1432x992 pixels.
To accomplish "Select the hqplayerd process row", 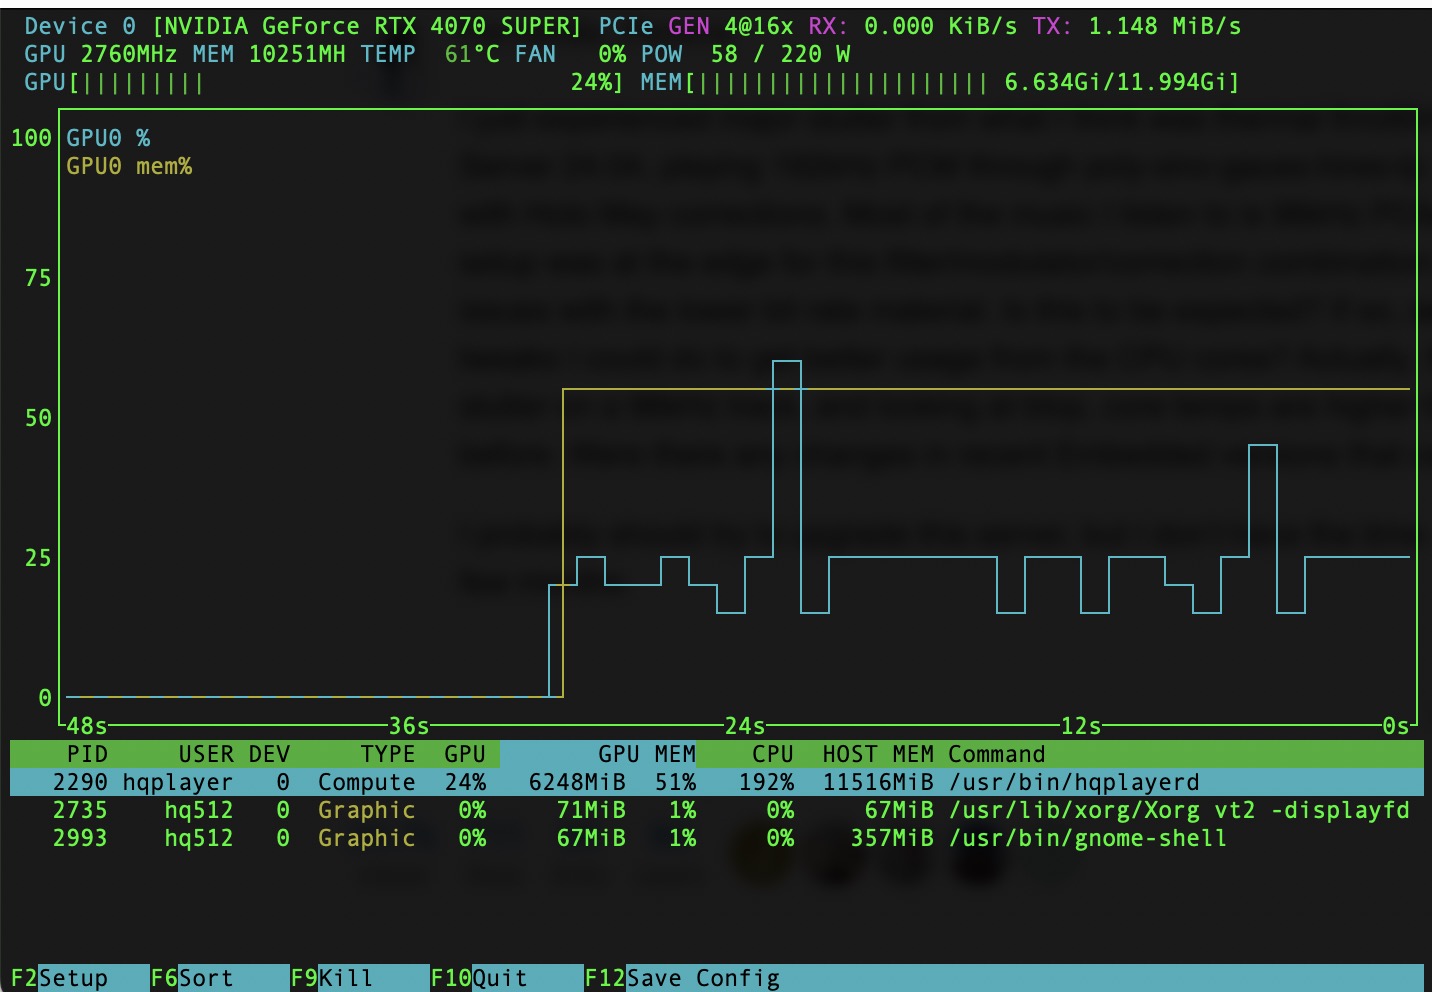I will click(x=717, y=782).
